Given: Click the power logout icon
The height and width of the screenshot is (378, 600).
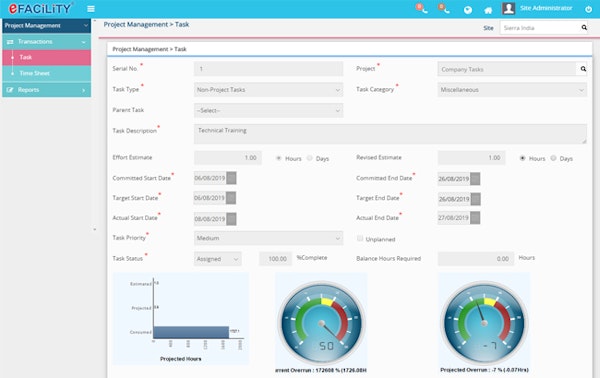Looking at the screenshot, I should 589,9.
